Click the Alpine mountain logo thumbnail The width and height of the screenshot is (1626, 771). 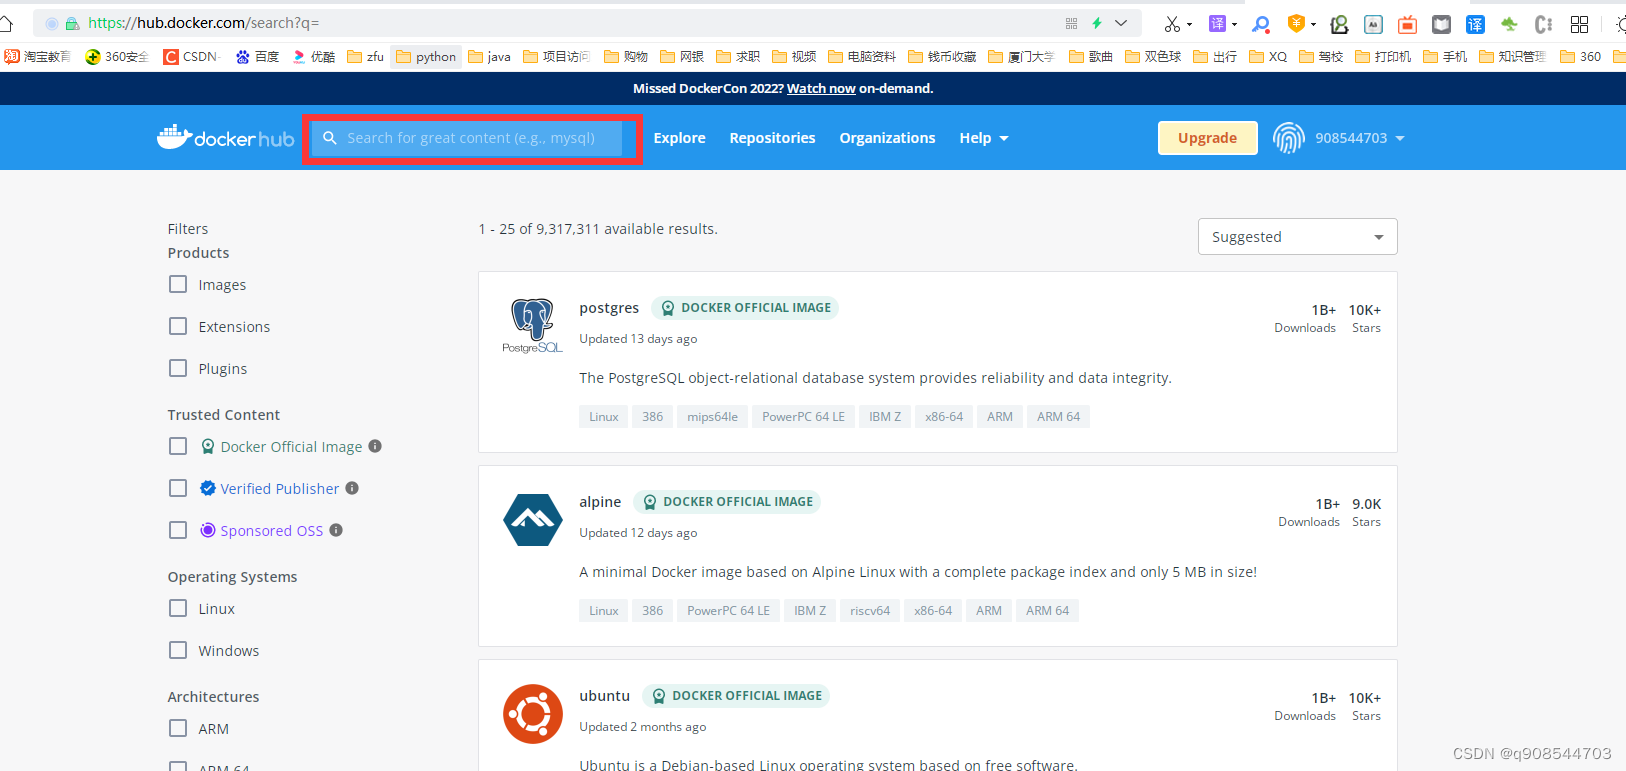[533, 520]
